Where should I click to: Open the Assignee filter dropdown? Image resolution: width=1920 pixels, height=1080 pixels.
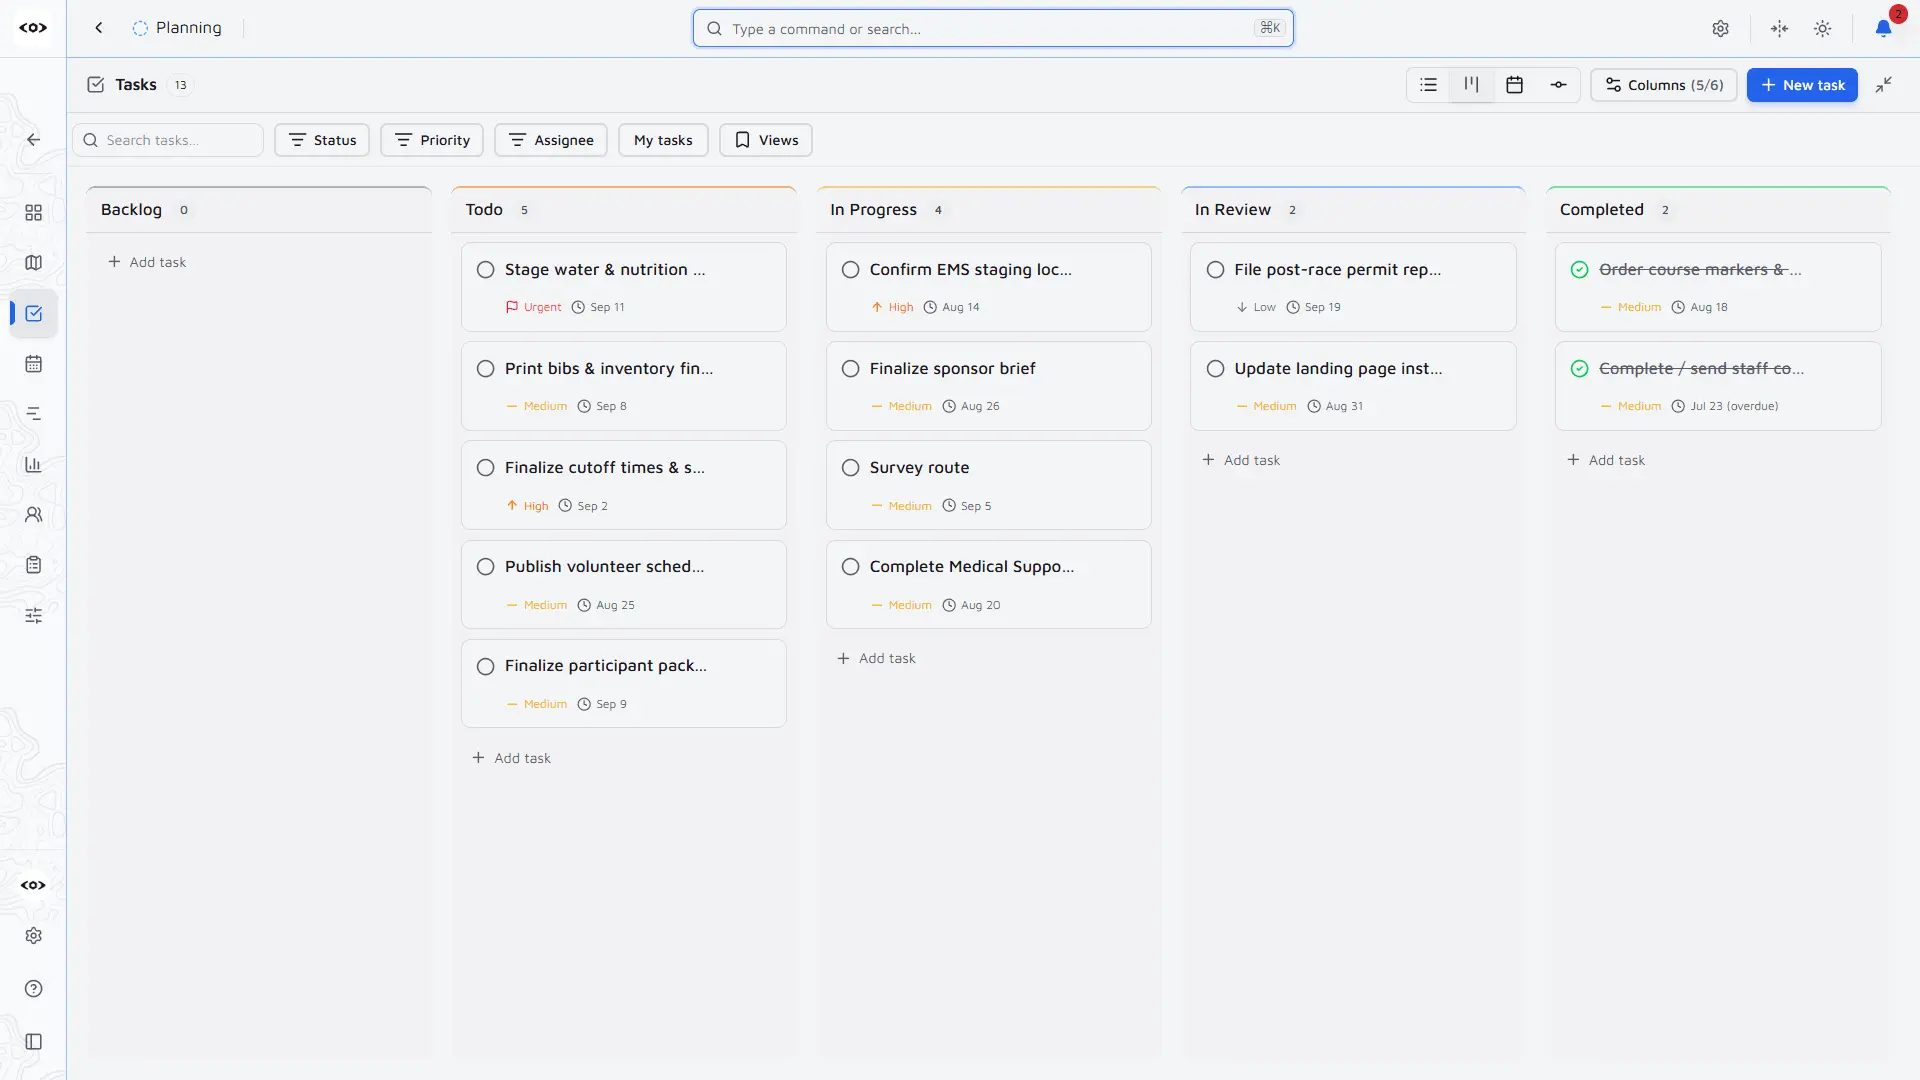click(x=551, y=140)
